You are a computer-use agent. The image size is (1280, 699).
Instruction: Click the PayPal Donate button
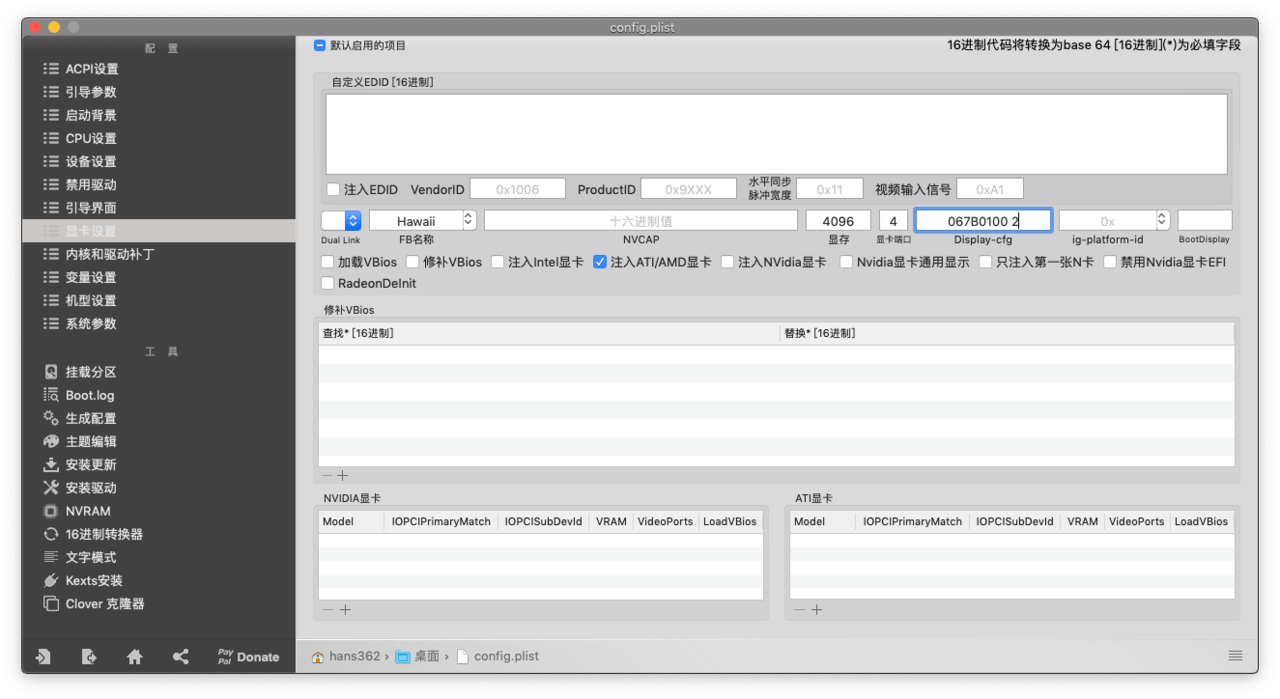tap(248, 657)
